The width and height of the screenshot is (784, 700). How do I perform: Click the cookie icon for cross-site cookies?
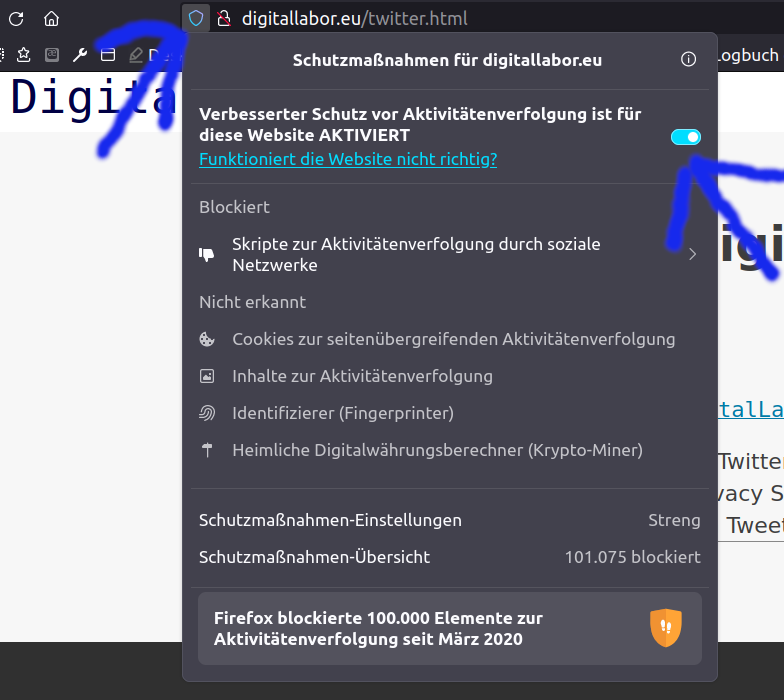coord(206,340)
